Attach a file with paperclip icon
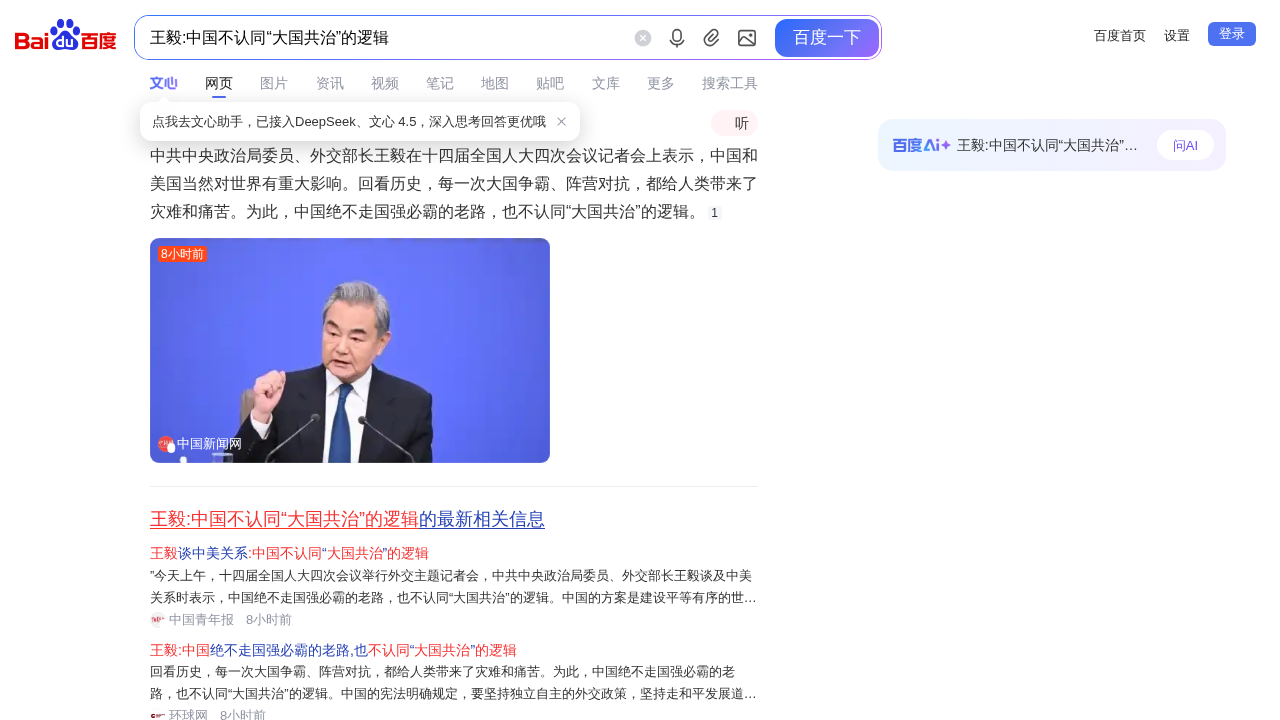Viewport: 1280px width, 720px height. click(x=711, y=38)
